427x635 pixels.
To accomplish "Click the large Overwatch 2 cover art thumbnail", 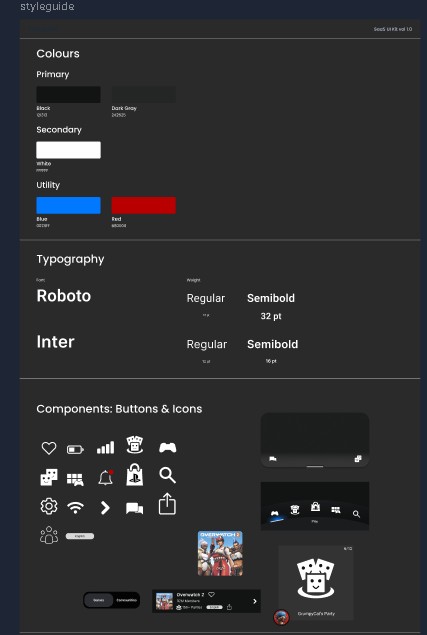I will coord(220,553).
